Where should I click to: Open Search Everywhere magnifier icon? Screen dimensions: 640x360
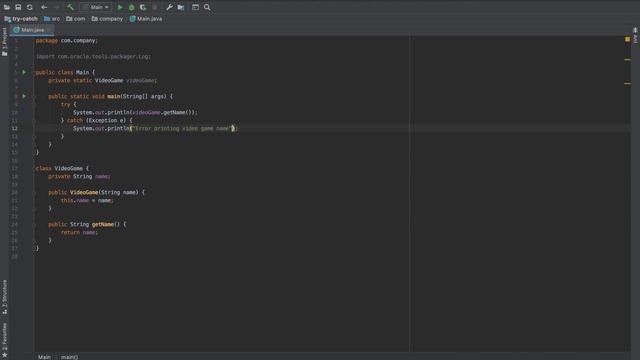pos(207,7)
